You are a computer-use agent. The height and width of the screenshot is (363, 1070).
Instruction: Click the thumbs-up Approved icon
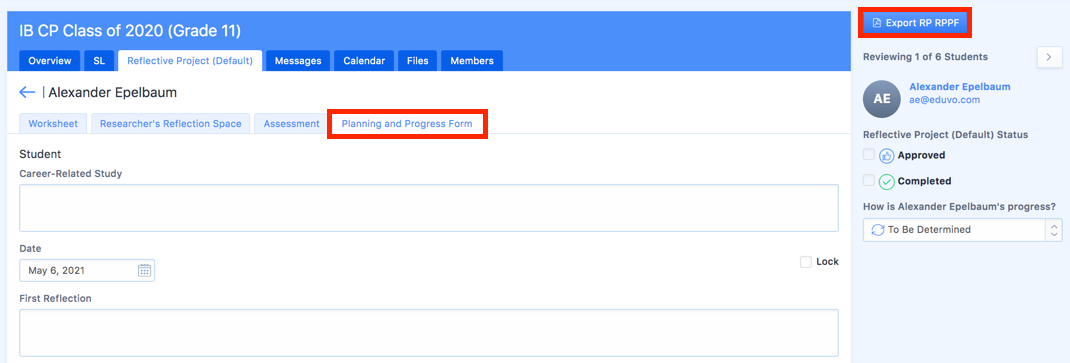pyautogui.click(x=886, y=156)
